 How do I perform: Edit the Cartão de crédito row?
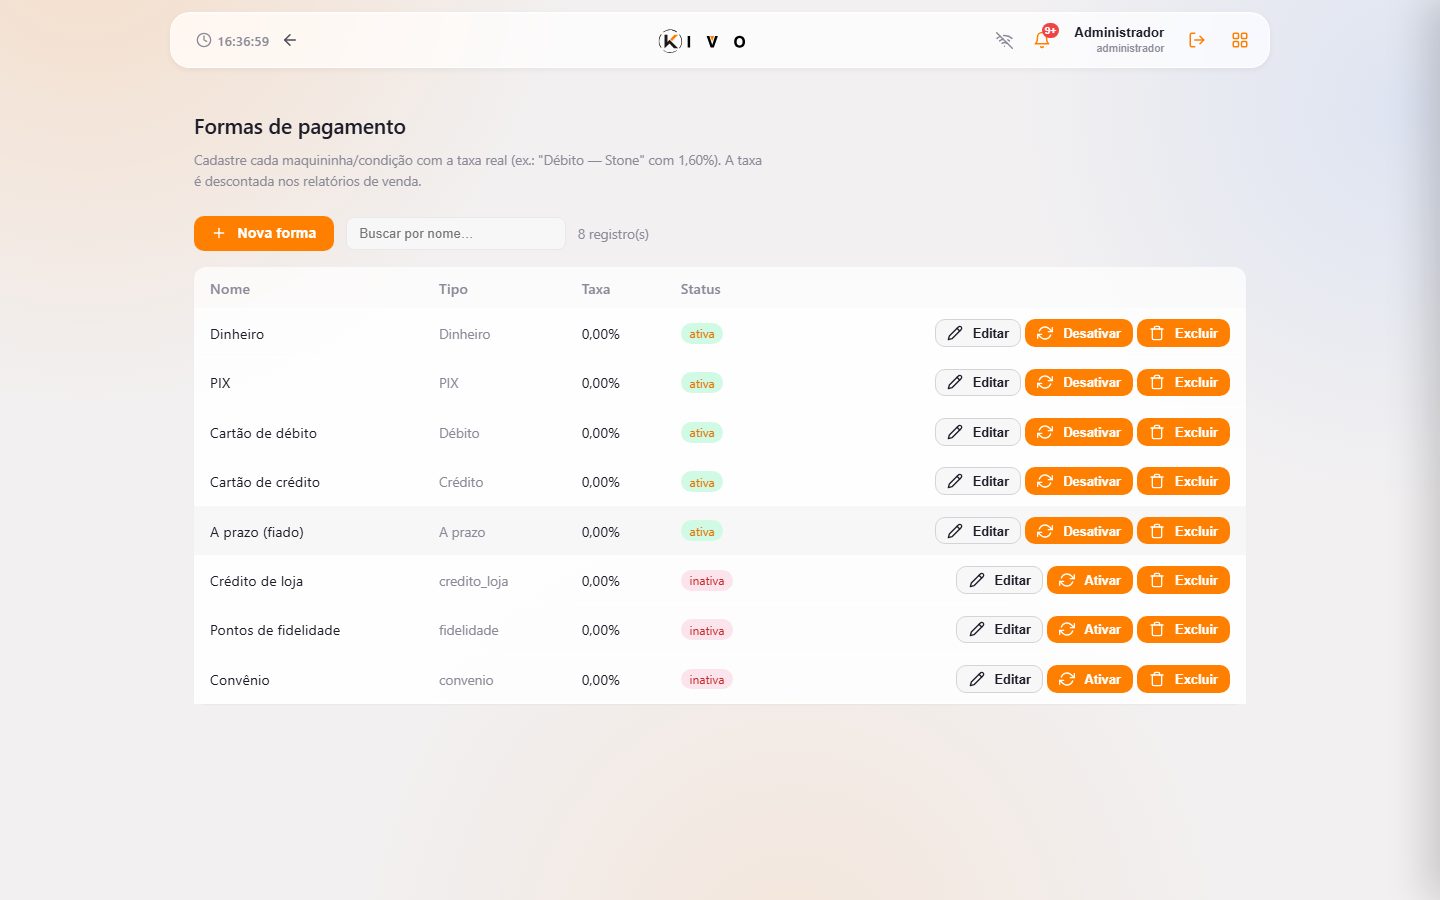pos(978,481)
